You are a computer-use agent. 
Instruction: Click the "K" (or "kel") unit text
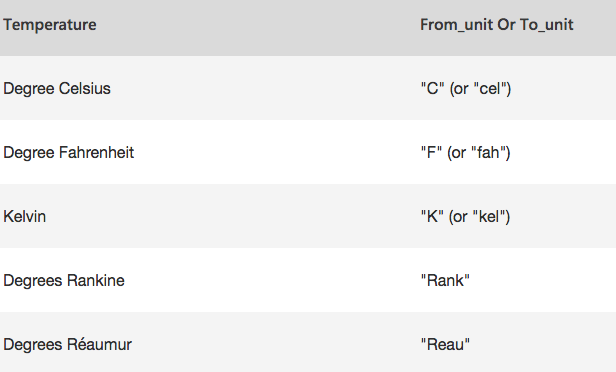tap(465, 216)
